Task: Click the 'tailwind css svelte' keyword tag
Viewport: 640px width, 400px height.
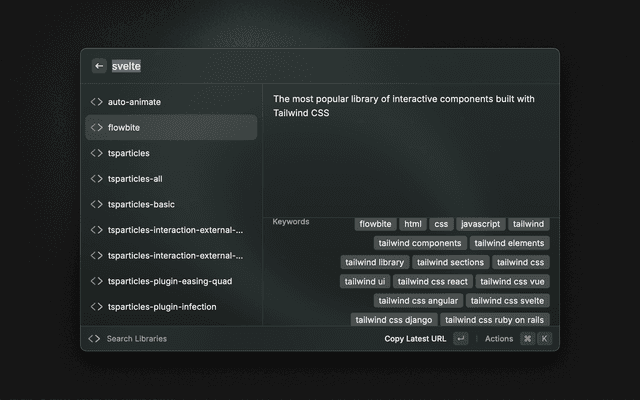Action: click(x=507, y=300)
